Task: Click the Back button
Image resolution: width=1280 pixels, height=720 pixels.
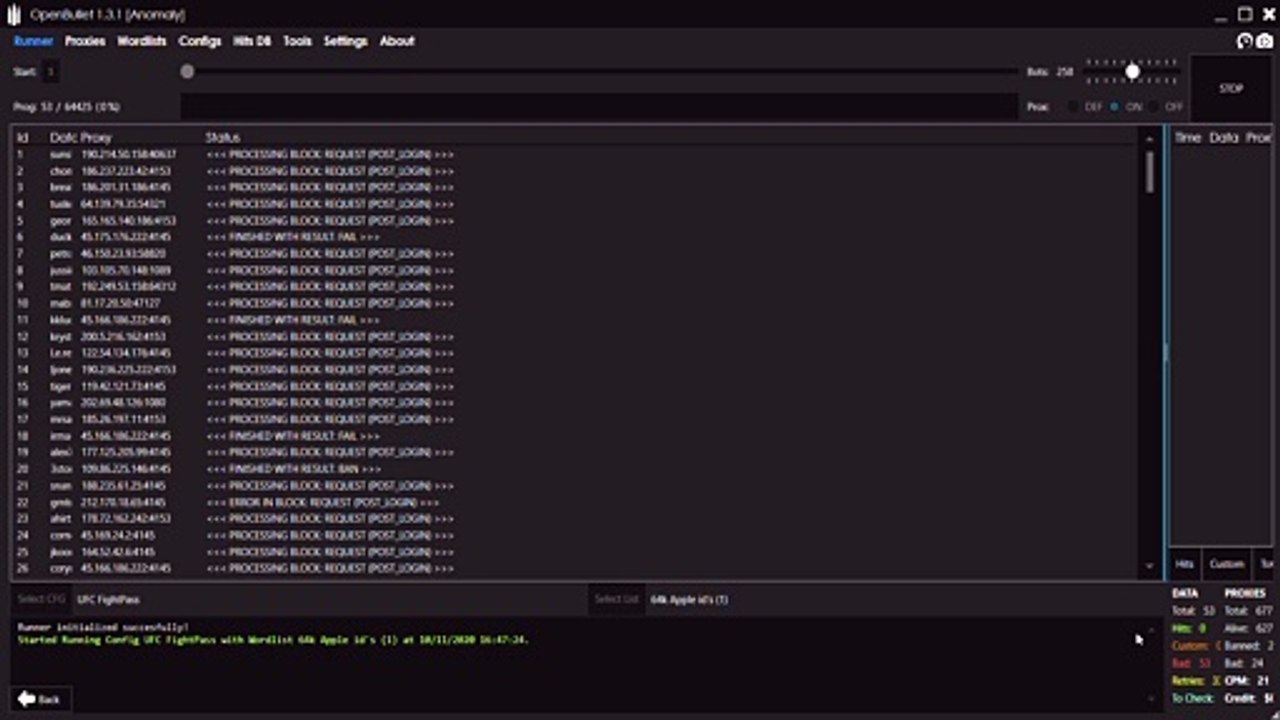Action: coord(39,699)
